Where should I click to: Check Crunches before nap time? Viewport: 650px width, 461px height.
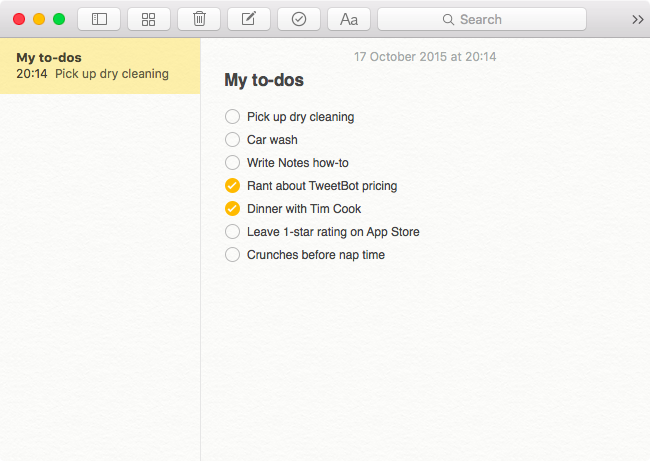(233, 255)
